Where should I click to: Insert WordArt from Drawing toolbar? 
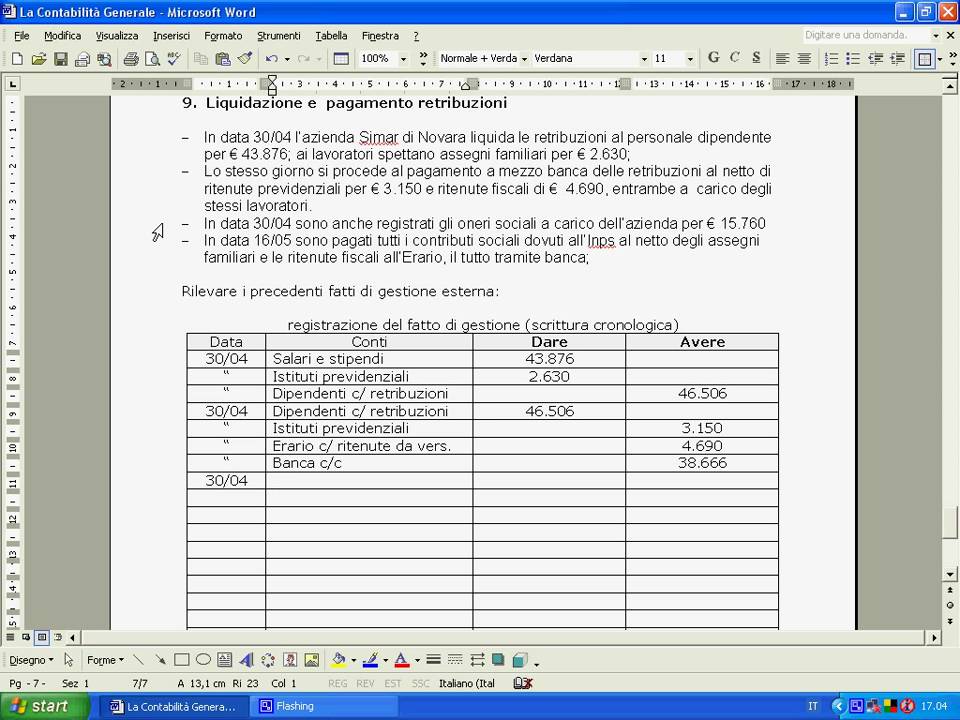coord(246,660)
